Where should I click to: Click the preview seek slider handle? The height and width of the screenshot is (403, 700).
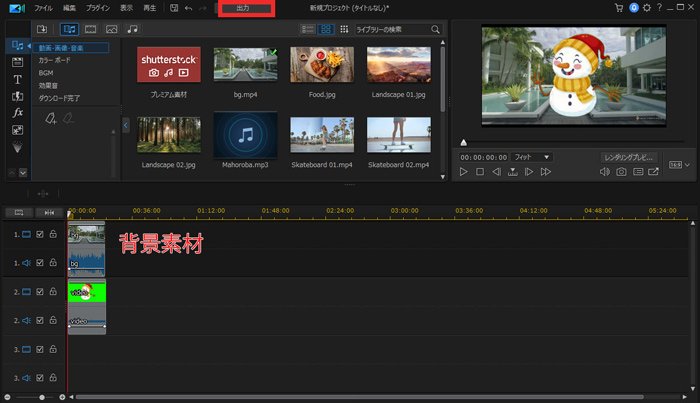pyautogui.click(x=463, y=142)
